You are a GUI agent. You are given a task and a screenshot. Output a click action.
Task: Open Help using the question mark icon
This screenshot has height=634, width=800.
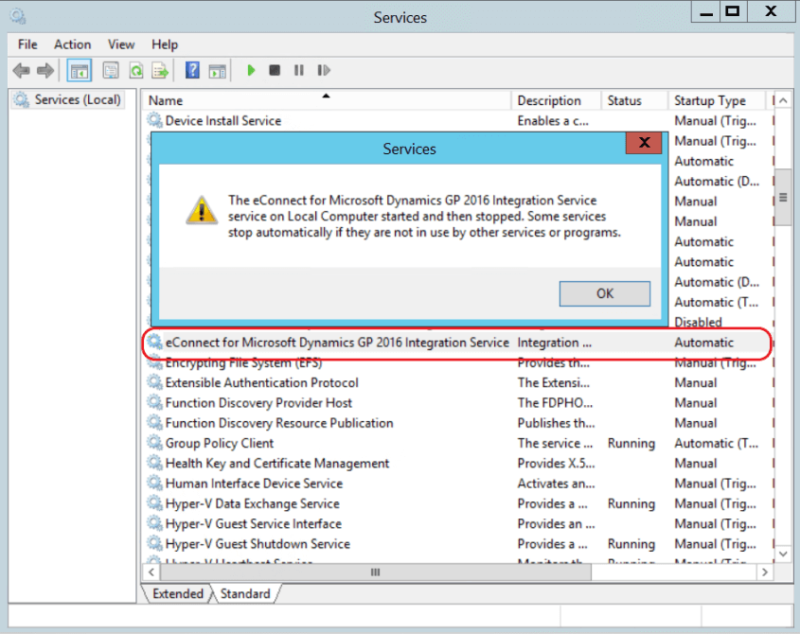(x=192, y=70)
